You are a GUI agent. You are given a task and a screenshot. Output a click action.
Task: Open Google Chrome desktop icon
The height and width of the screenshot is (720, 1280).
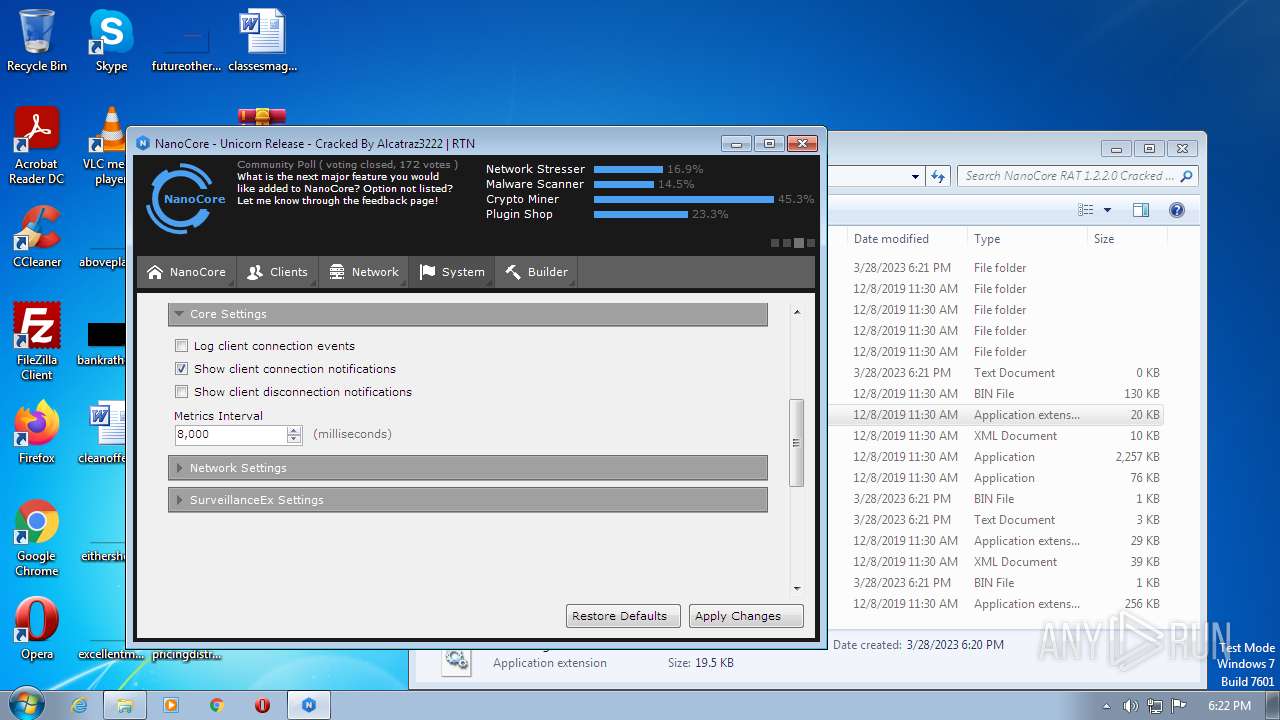click(37, 538)
